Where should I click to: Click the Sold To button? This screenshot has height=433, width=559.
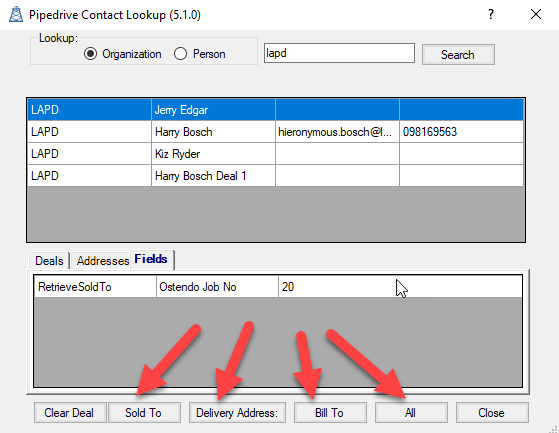point(144,413)
